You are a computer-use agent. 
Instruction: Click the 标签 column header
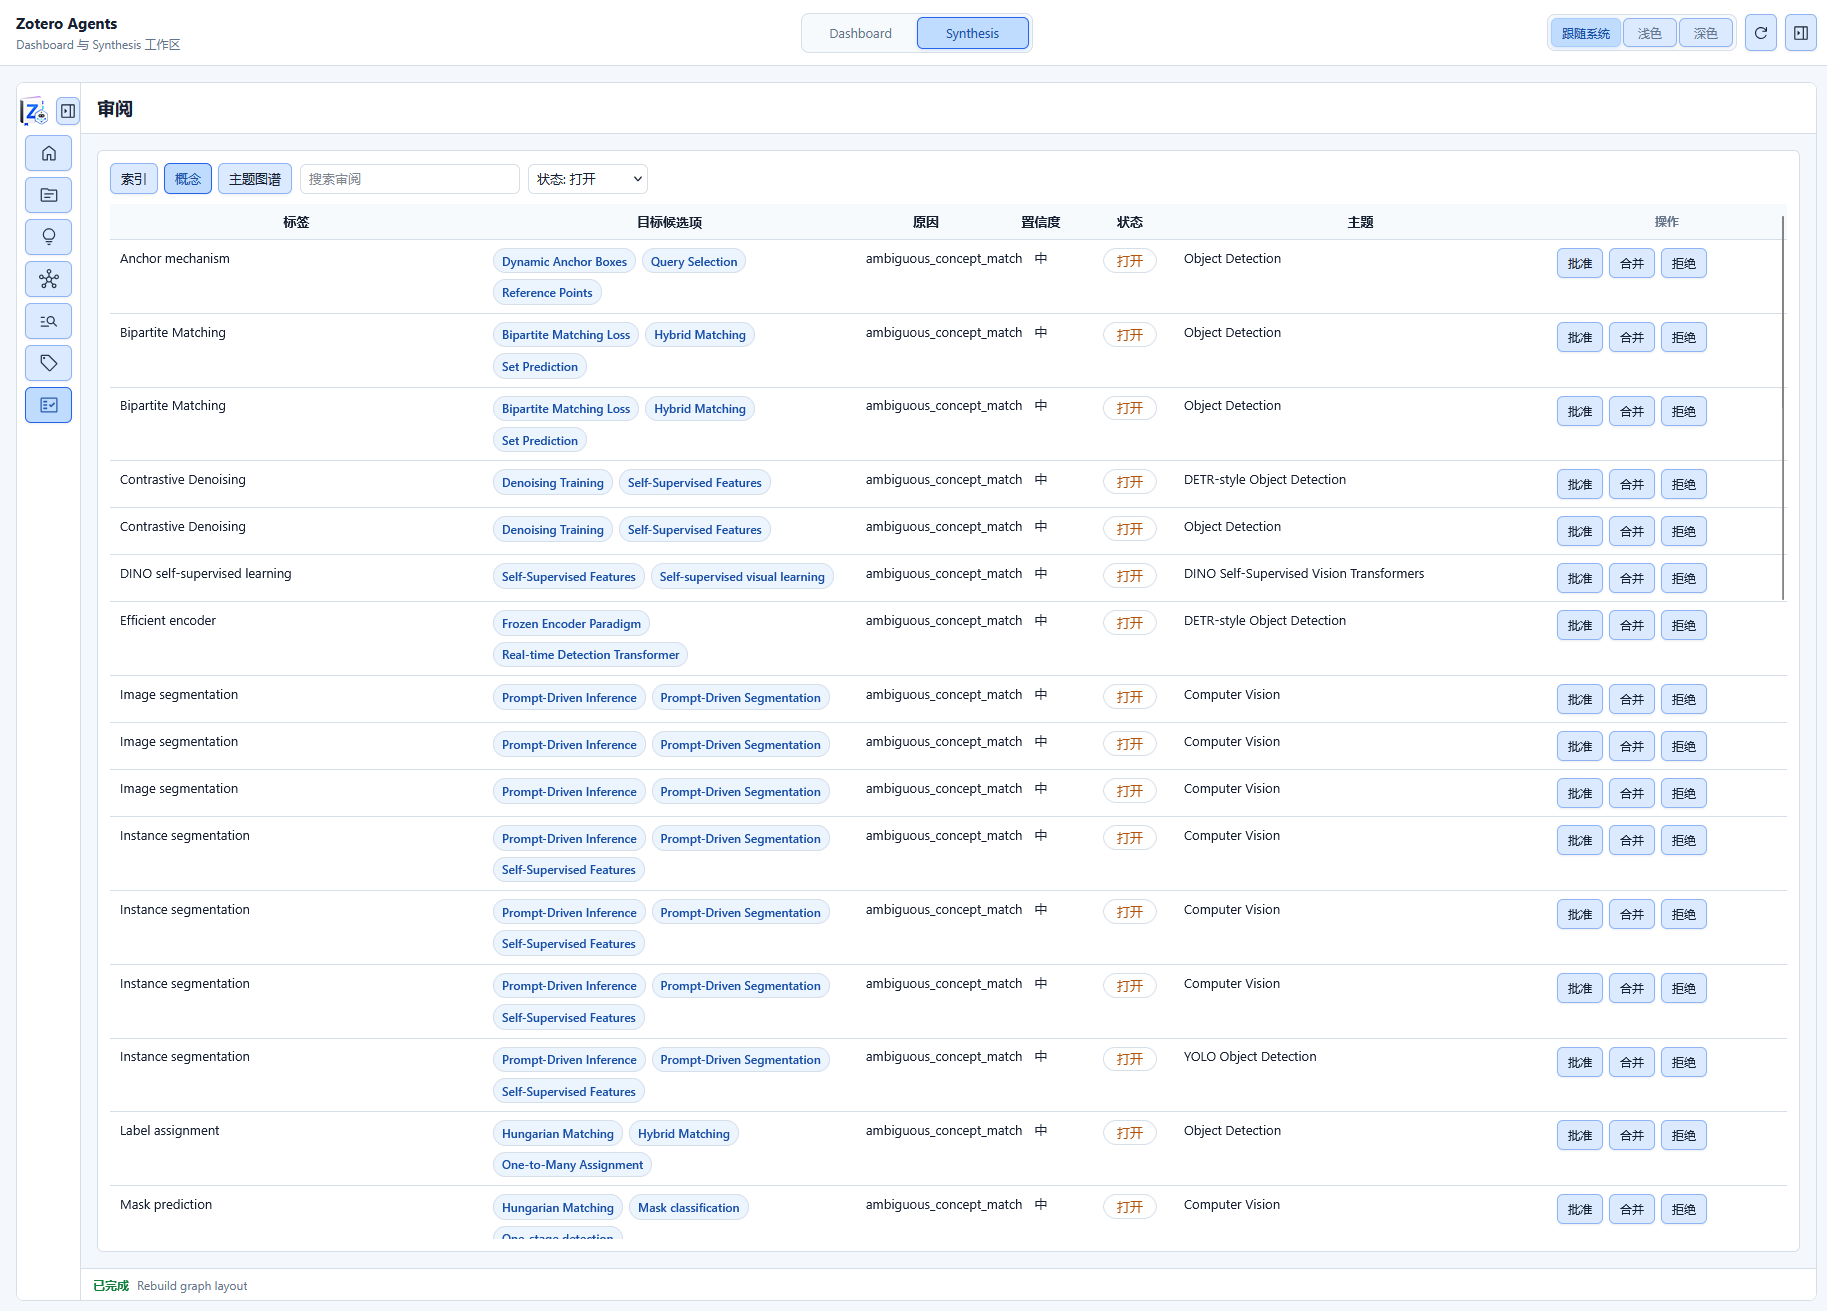tap(296, 222)
